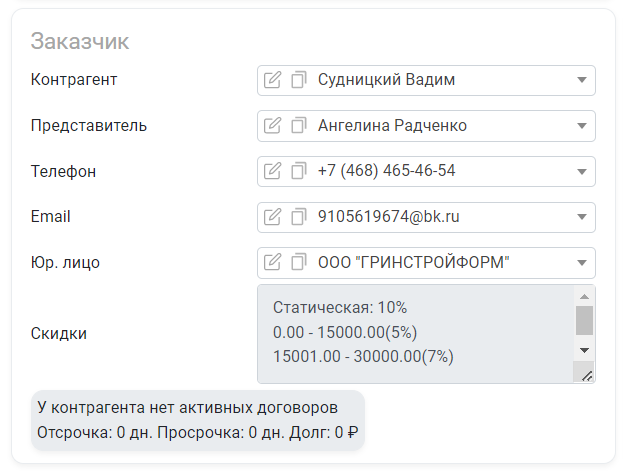The width and height of the screenshot is (624, 472).
Task: Expand the Телефон dropdown arrow
Action: click(582, 172)
